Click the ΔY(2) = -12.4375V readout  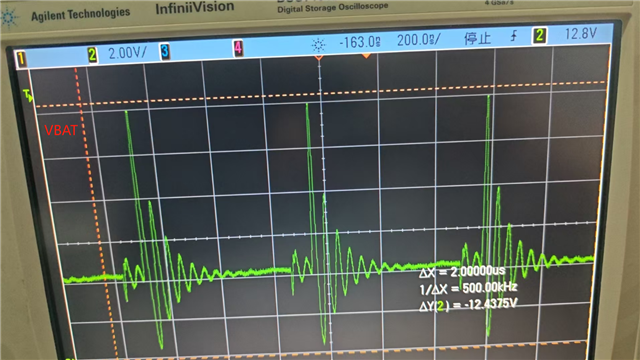click(468, 304)
